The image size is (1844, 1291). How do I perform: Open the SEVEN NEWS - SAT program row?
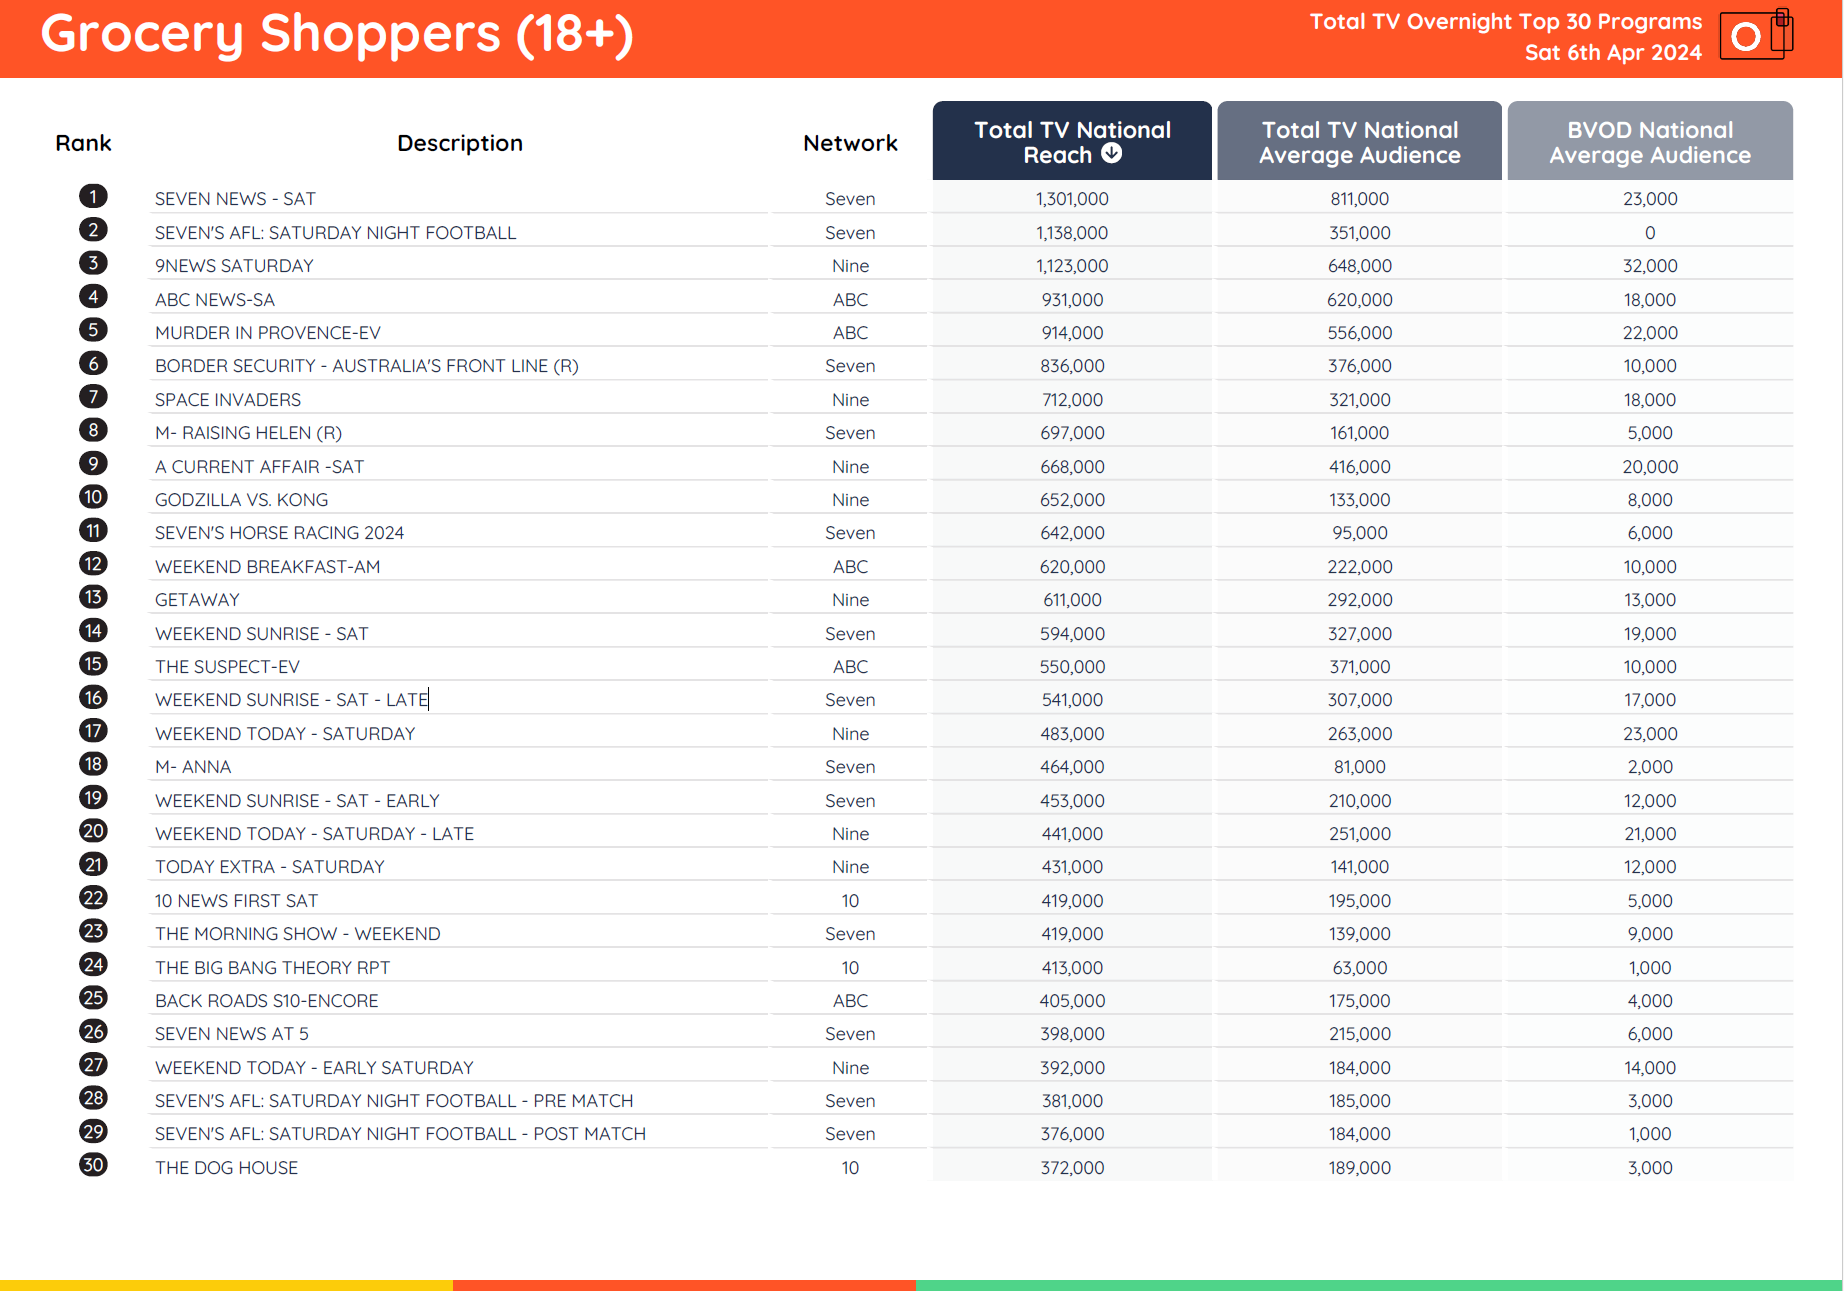(x=235, y=199)
